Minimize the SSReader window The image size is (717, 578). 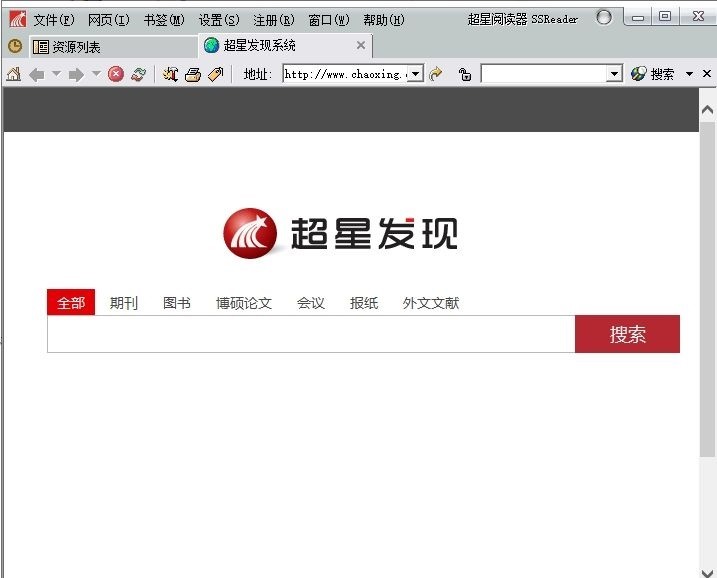637,17
